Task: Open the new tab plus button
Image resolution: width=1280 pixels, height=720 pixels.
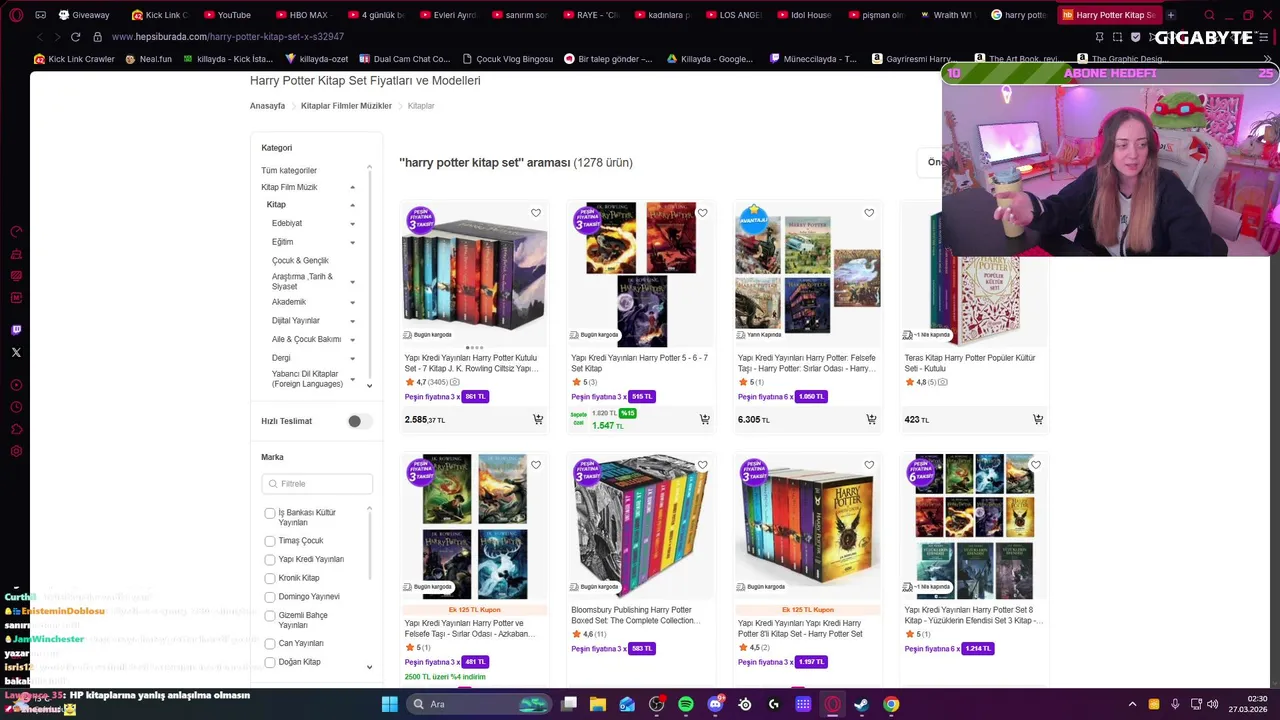Action: click(x=1171, y=15)
